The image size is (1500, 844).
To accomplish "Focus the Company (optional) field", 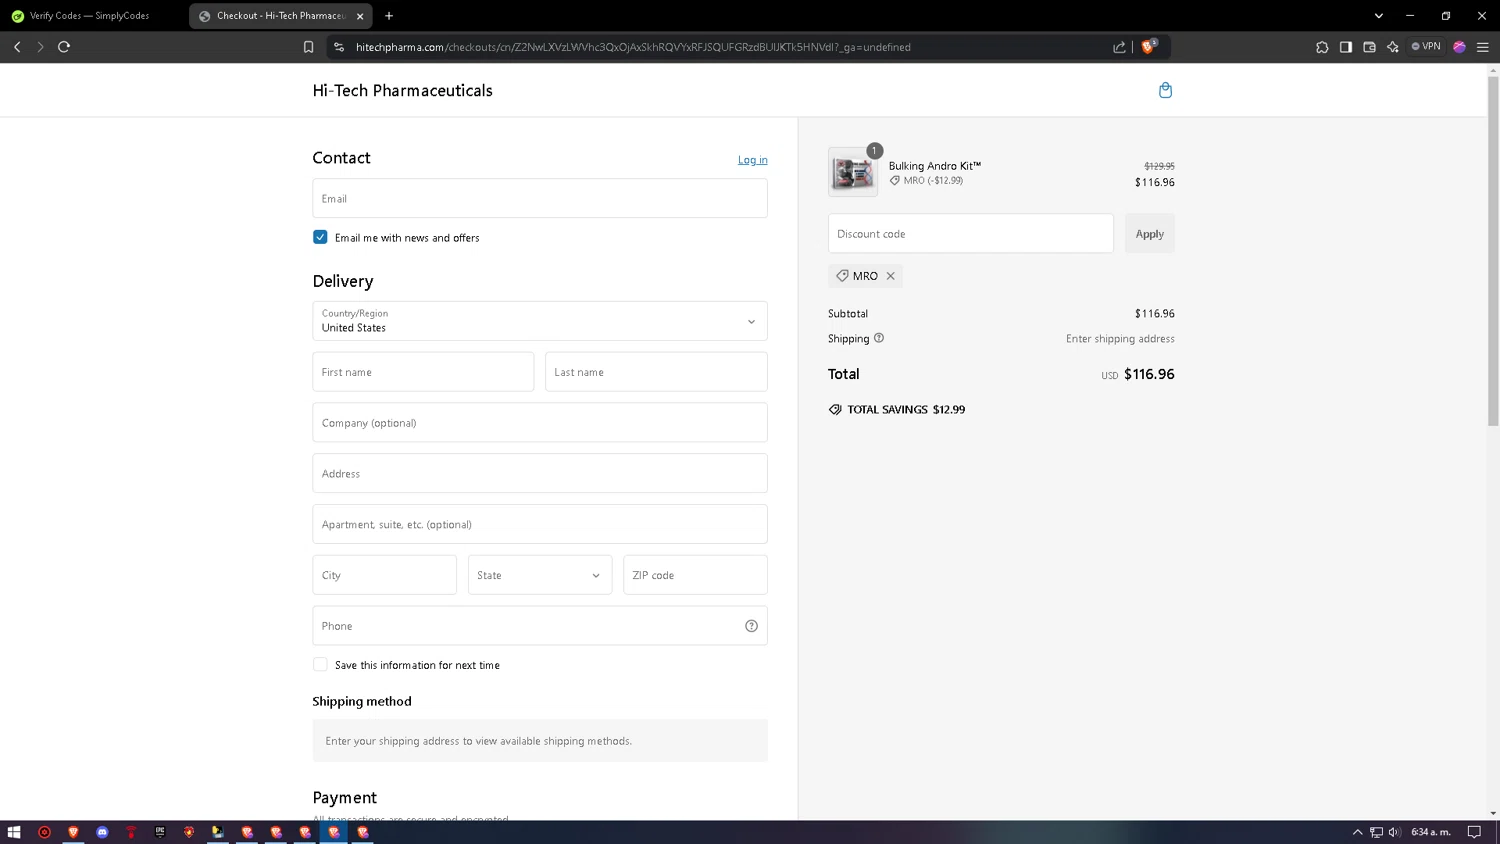I will (540, 423).
